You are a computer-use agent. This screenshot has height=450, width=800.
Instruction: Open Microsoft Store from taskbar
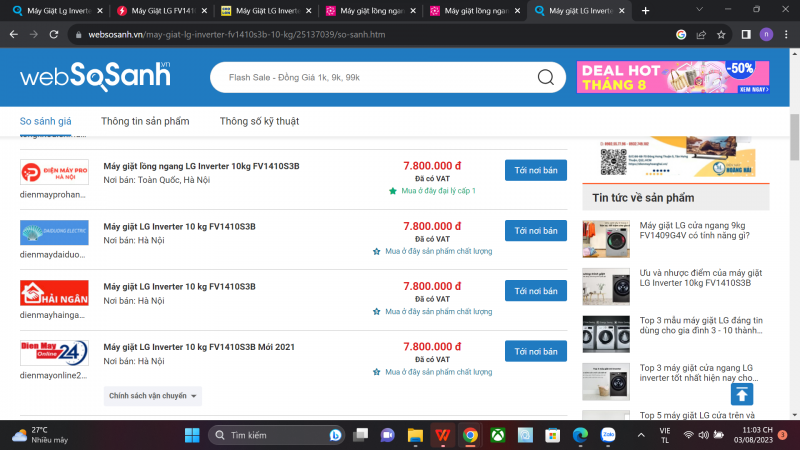(553, 435)
